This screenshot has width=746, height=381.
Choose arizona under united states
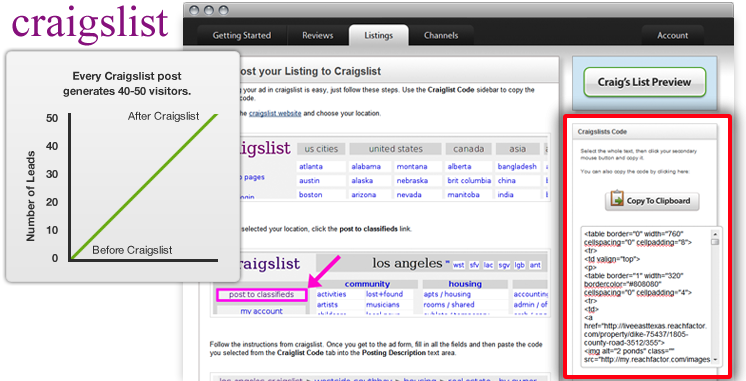364,195
